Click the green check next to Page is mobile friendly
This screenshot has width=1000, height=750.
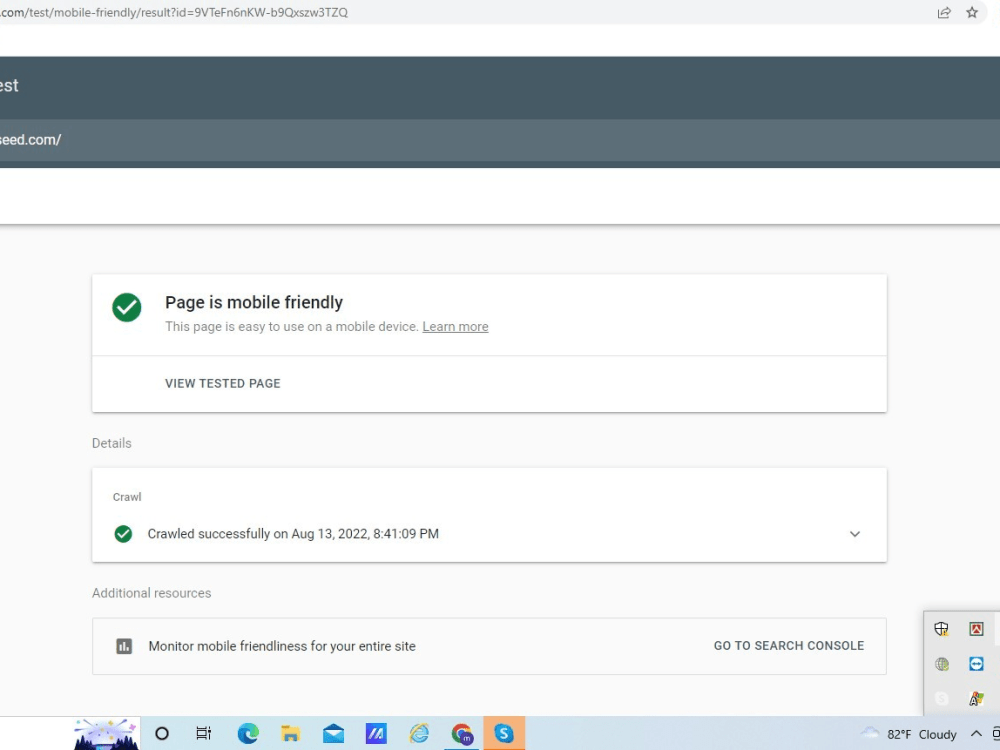(x=127, y=307)
